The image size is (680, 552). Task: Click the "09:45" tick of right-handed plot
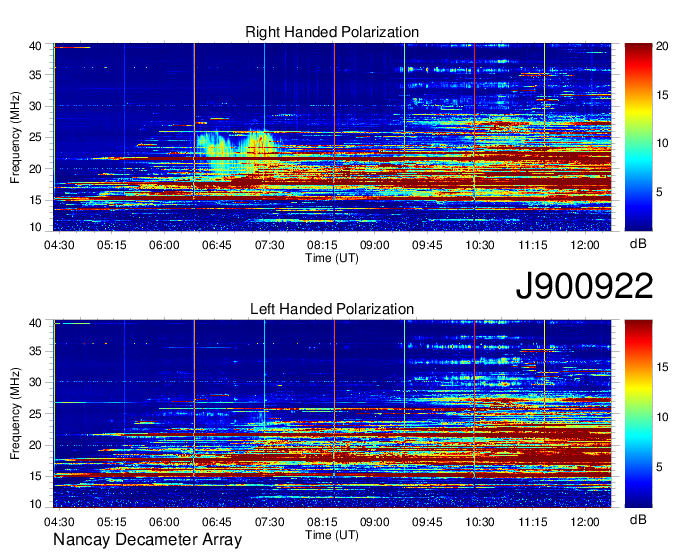click(x=427, y=245)
